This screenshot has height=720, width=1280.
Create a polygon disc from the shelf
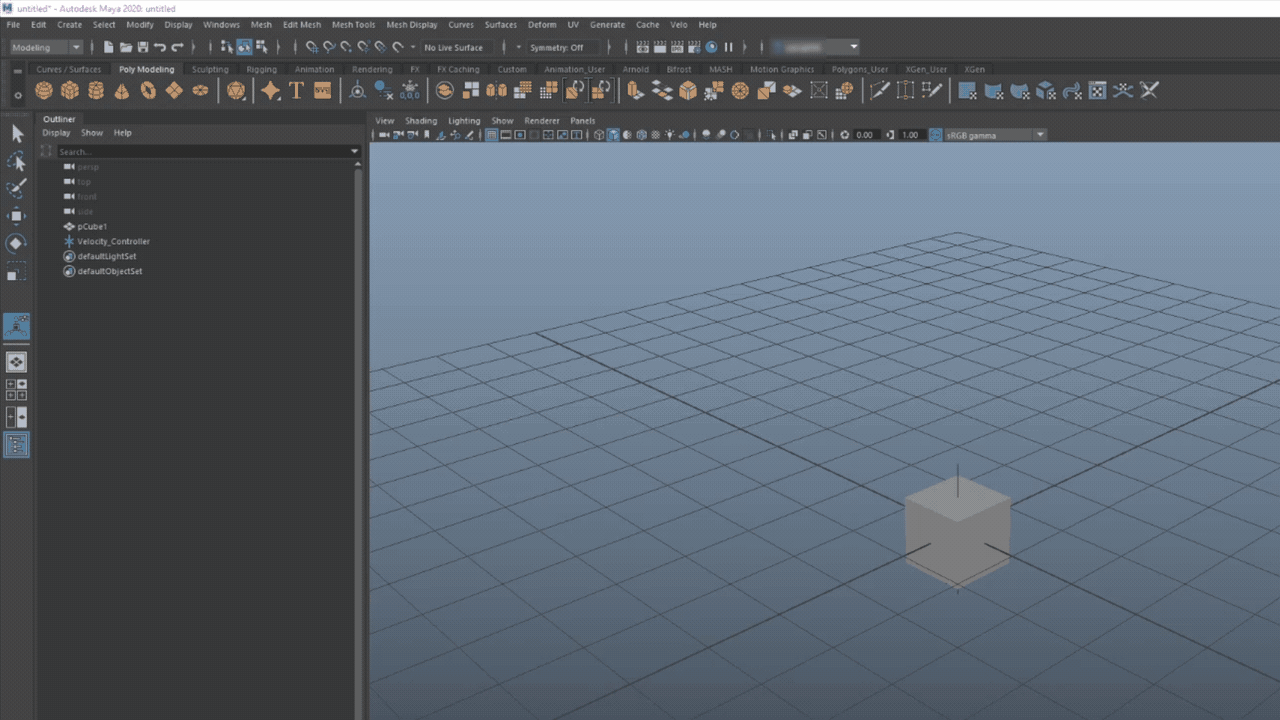pyautogui.click(x=200, y=91)
